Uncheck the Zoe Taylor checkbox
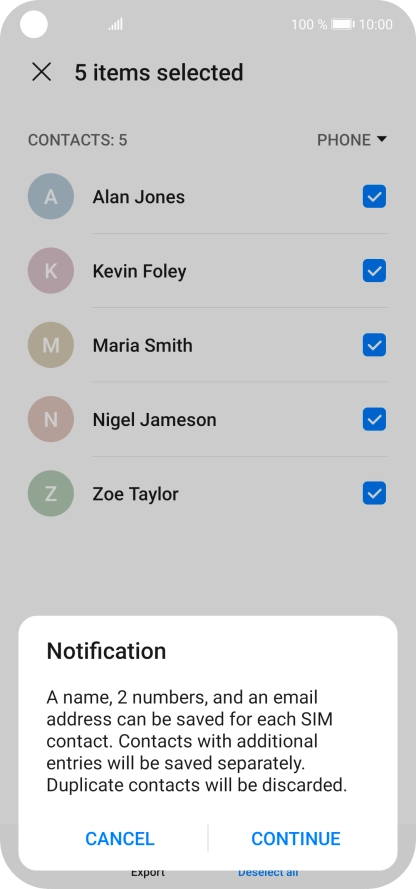This screenshot has height=889, width=416. 375,494
